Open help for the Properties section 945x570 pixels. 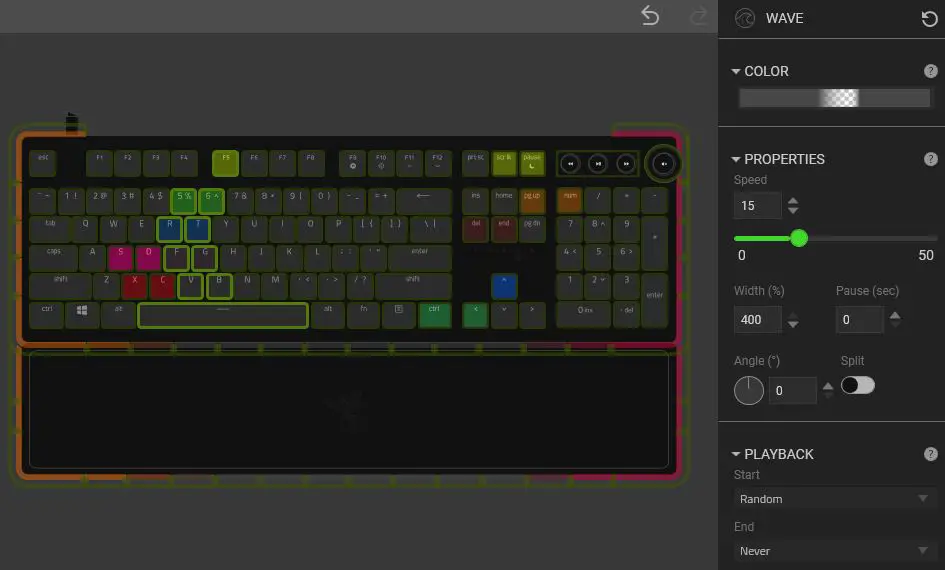pyautogui.click(x=931, y=159)
